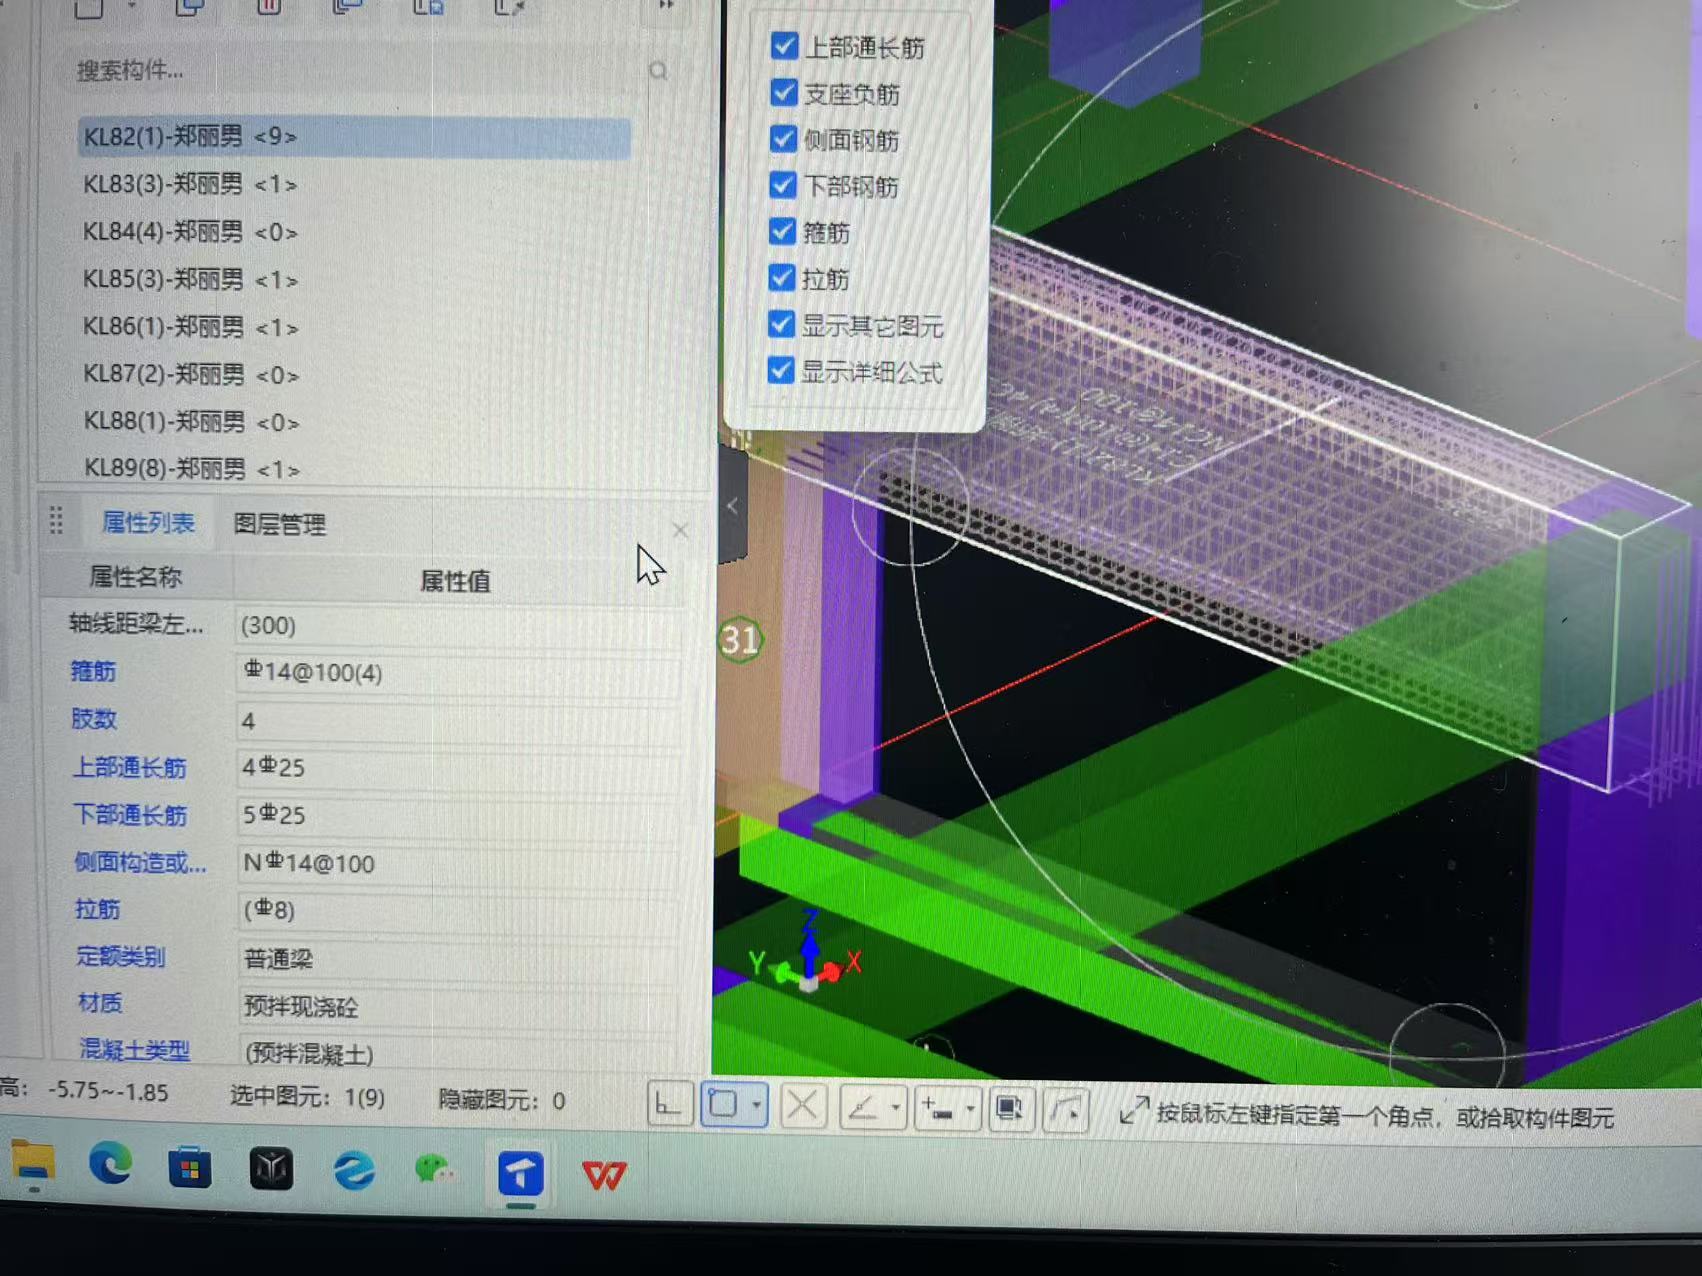The height and width of the screenshot is (1276, 1702).
Task: Click the 属性值 column header
Action: [x=455, y=581]
